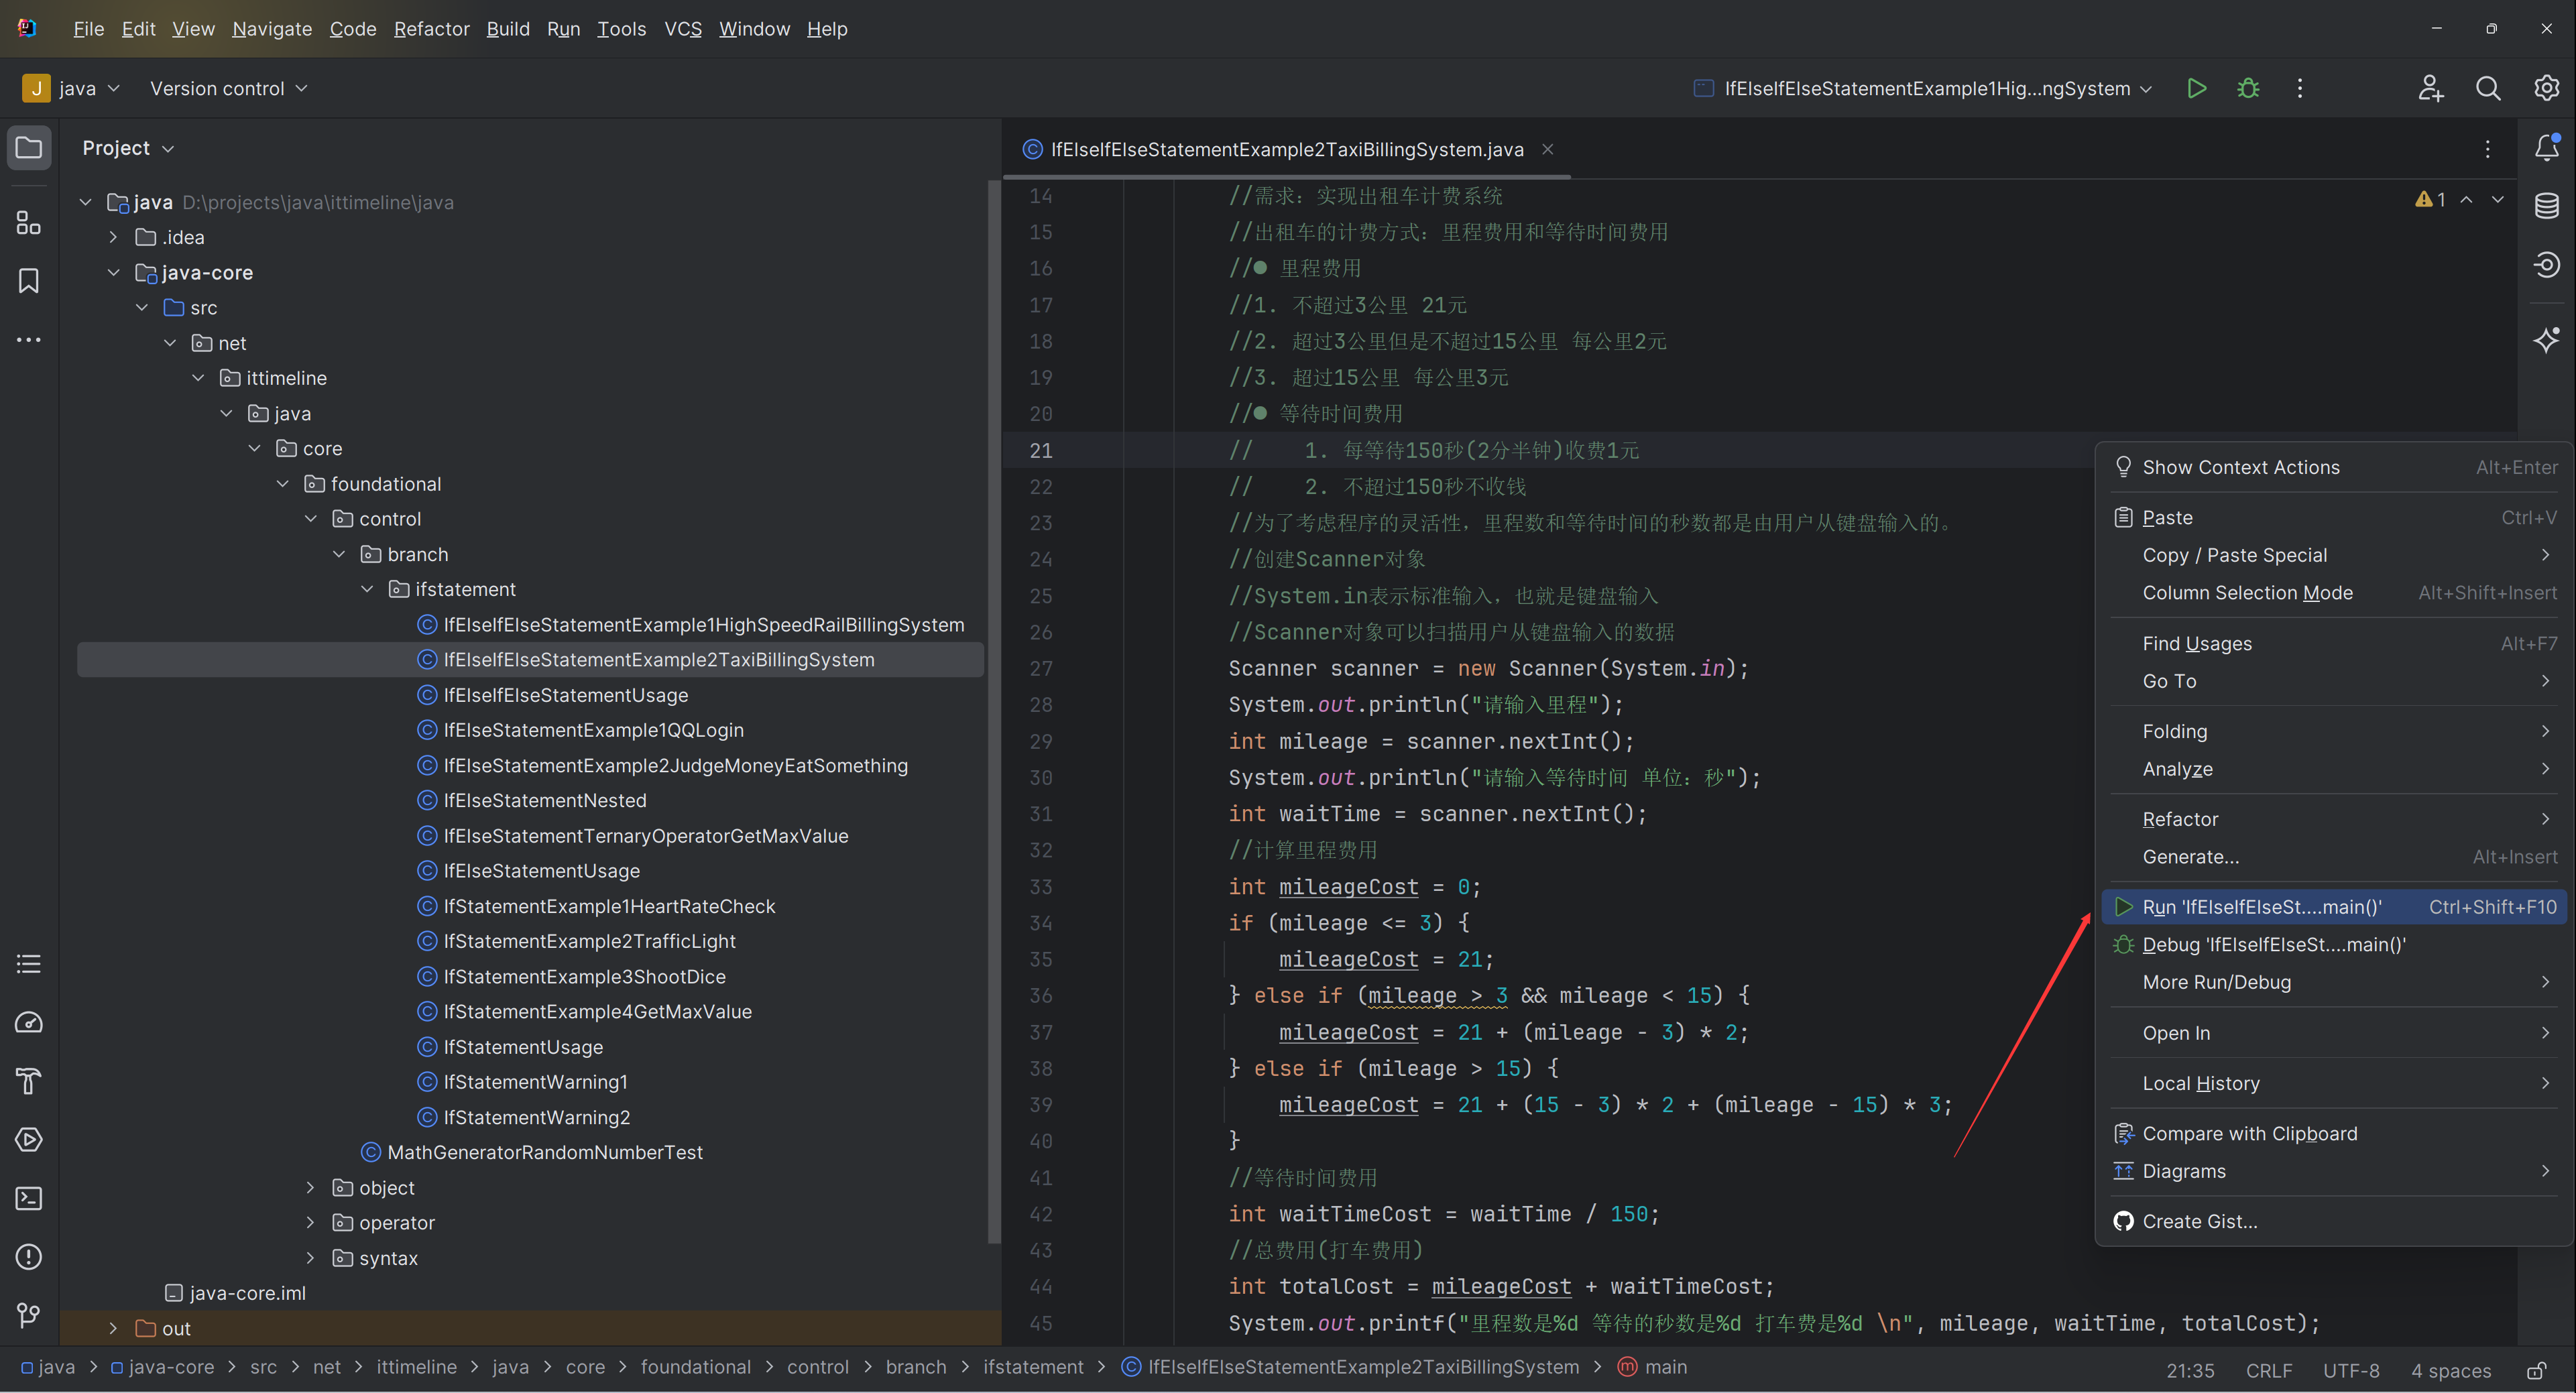Open the AI Assistant sparkle icon
The height and width of the screenshot is (1393, 2576).
(x=2546, y=340)
